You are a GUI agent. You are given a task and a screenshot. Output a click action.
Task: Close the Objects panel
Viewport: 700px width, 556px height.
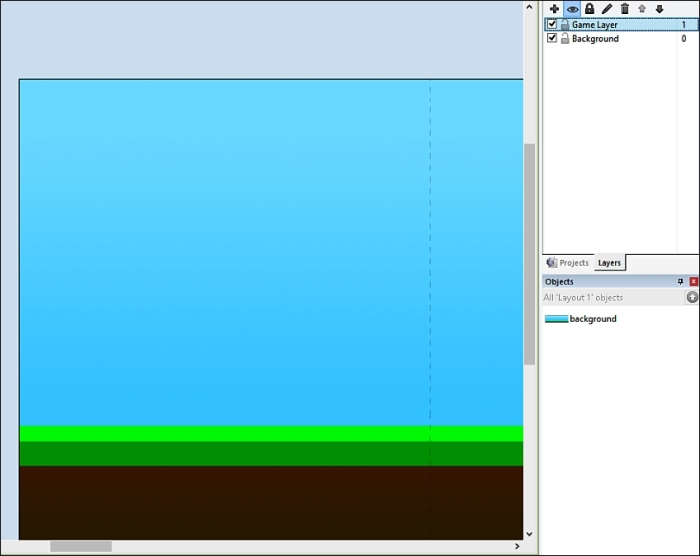[x=693, y=281]
